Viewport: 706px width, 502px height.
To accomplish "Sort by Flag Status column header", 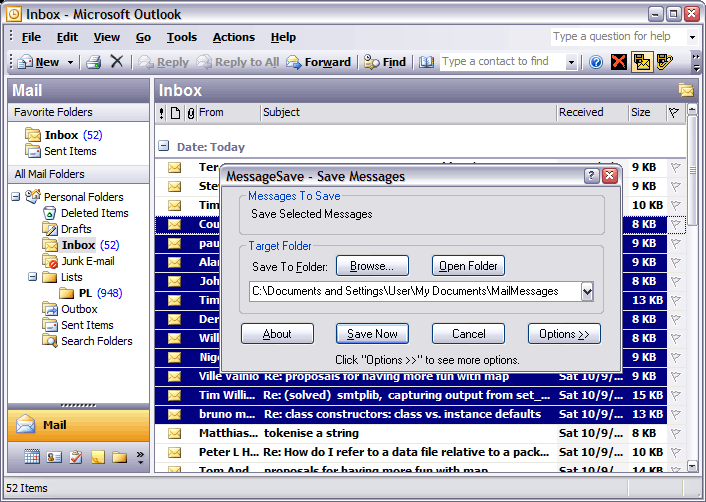I will (x=674, y=113).
